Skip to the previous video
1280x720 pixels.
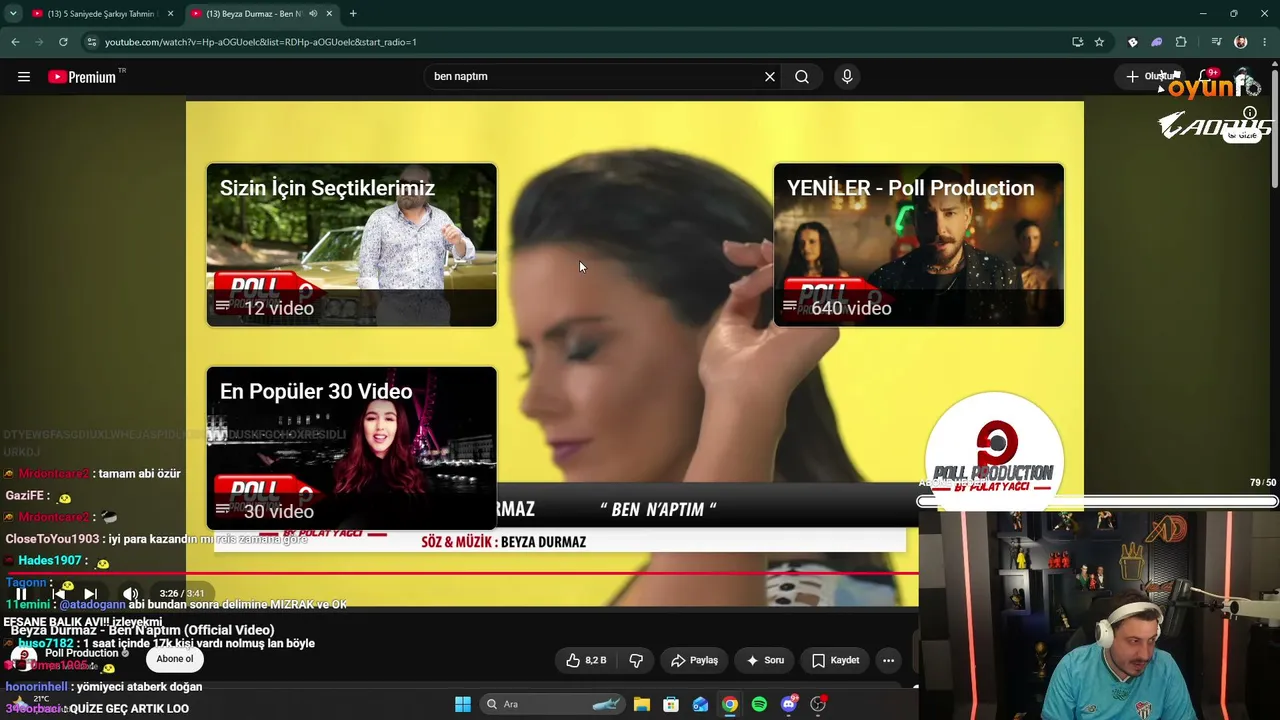click(x=58, y=594)
